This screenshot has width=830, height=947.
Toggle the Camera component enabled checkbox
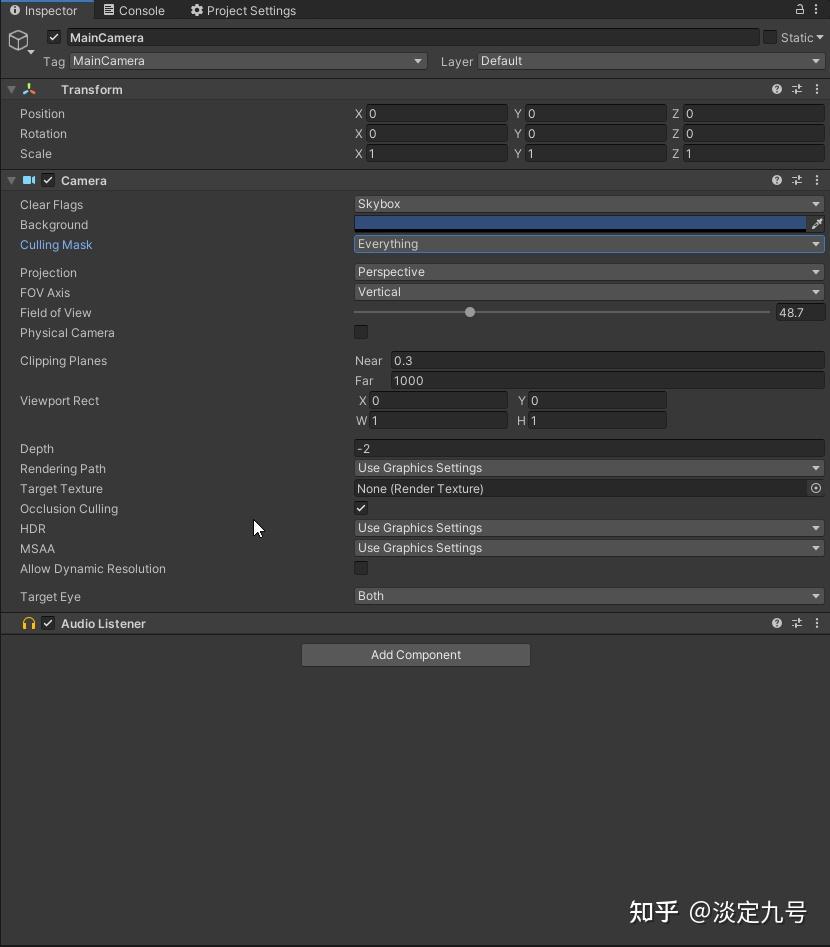pyautogui.click(x=47, y=180)
